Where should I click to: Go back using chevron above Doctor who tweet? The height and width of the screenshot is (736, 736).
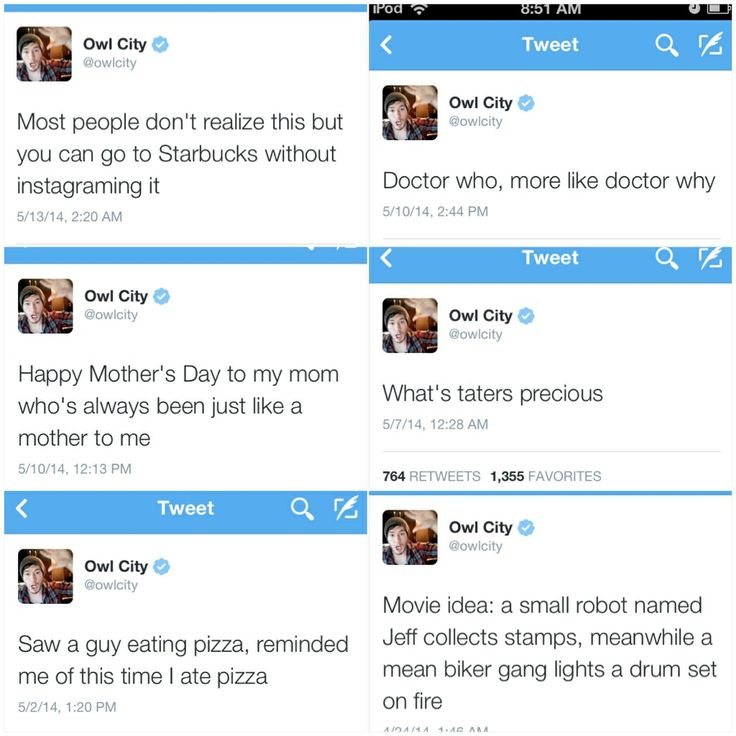tap(387, 44)
